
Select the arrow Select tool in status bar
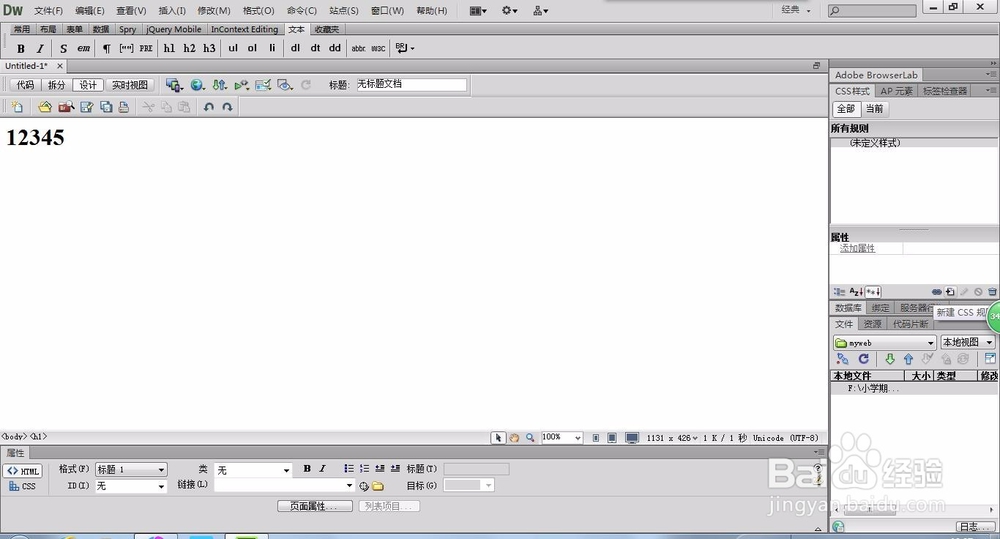(x=498, y=438)
